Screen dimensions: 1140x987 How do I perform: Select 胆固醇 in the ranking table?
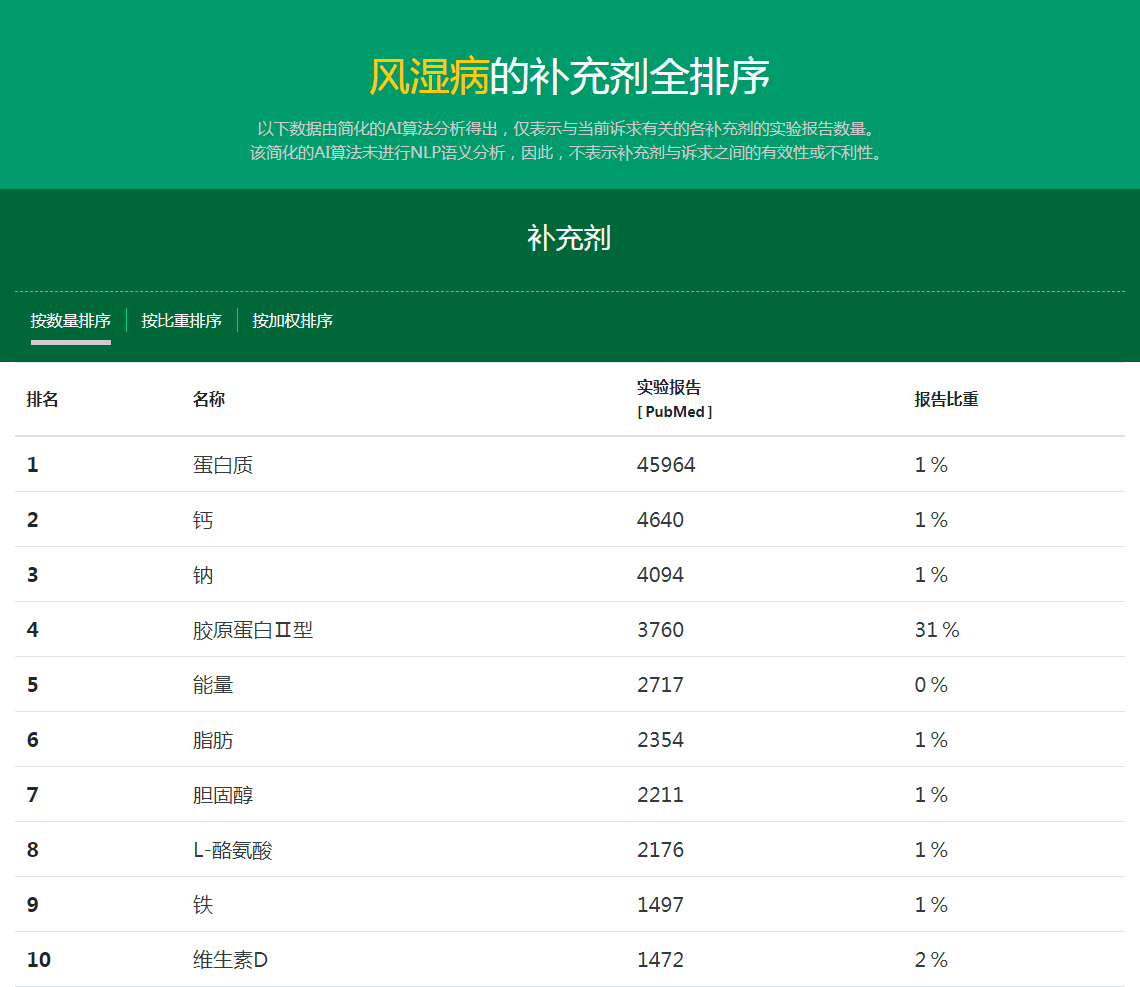coord(223,795)
